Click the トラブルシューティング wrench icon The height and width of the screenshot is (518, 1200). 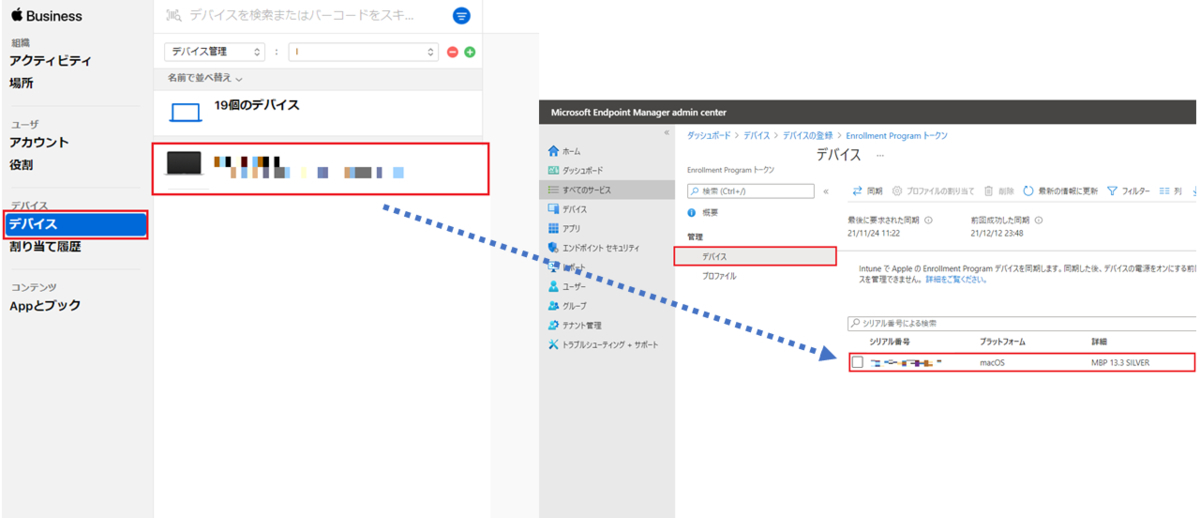click(554, 344)
